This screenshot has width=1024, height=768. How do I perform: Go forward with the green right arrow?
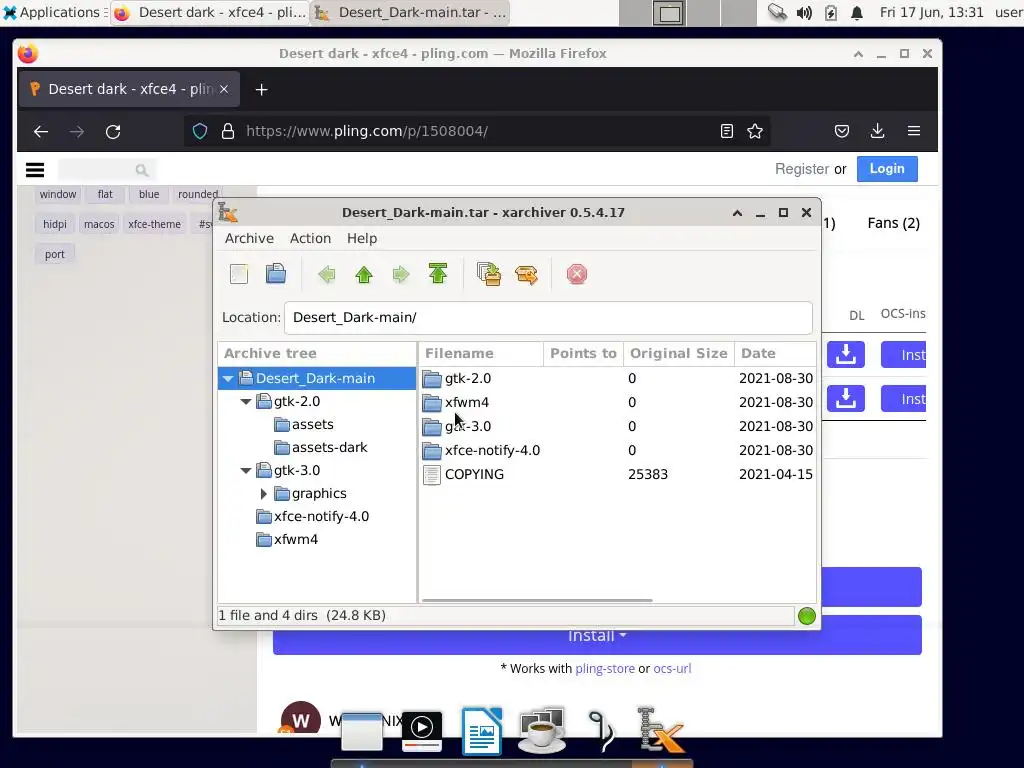400,274
